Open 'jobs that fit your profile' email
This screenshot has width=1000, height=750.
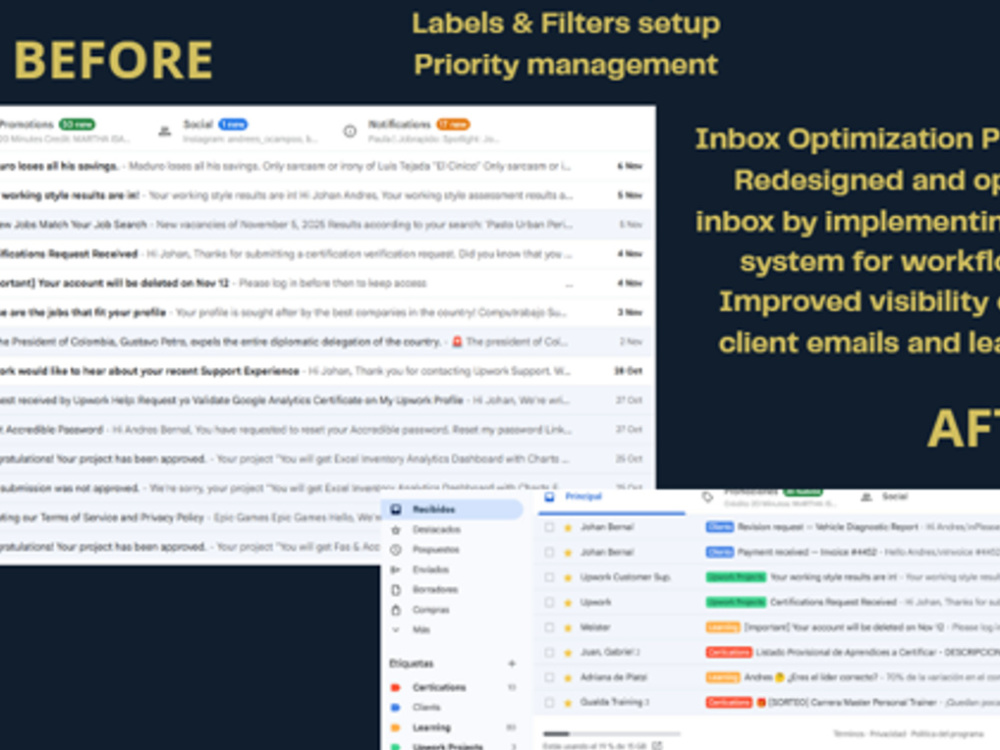[326, 312]
